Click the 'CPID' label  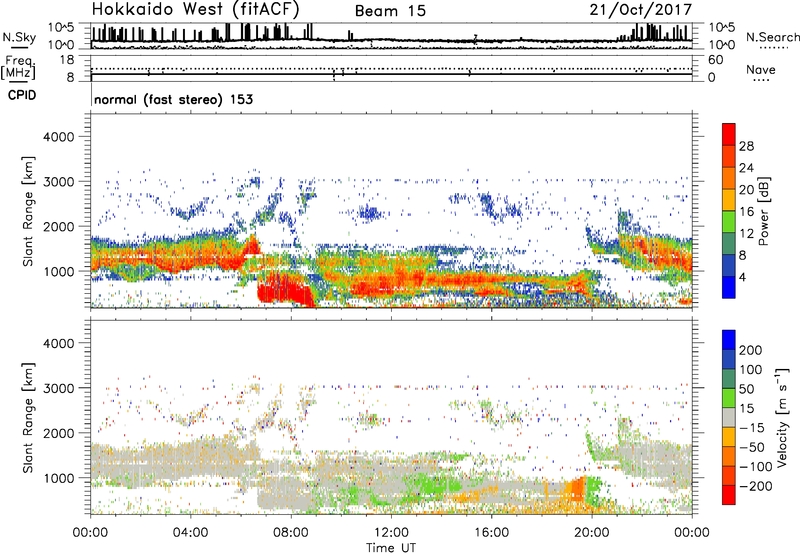coord(22,95)
